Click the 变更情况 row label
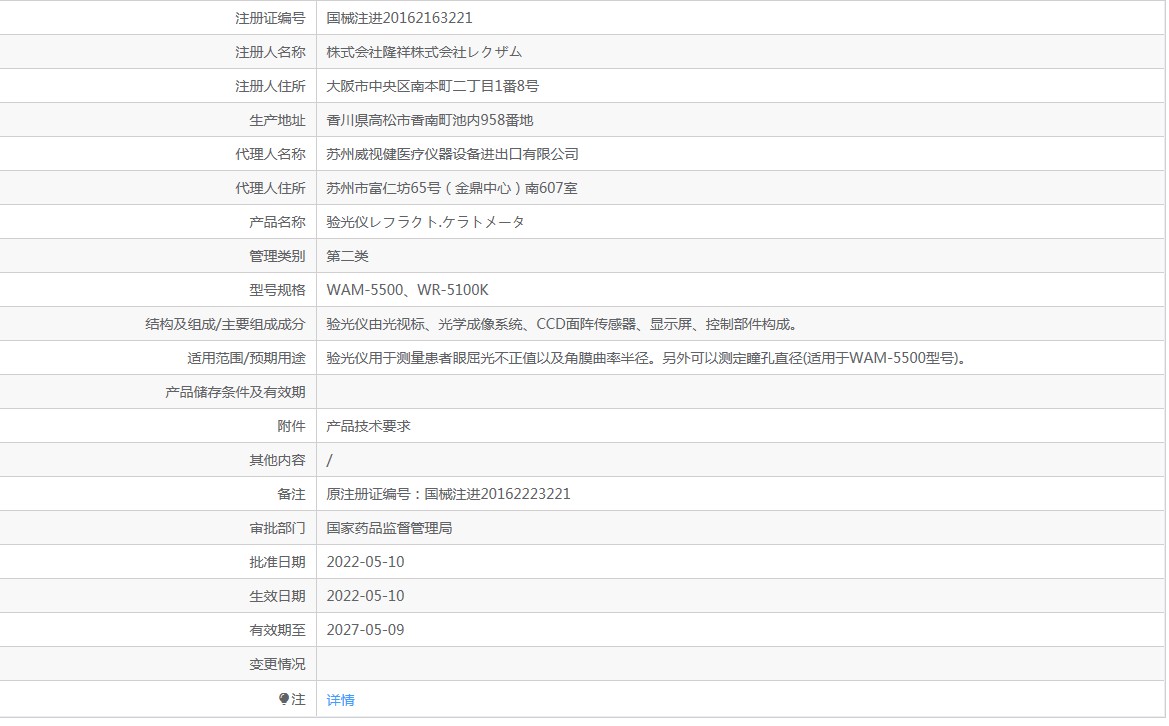Image resolution: width=1169 pixels, height=726 pixels. (277, 664)
